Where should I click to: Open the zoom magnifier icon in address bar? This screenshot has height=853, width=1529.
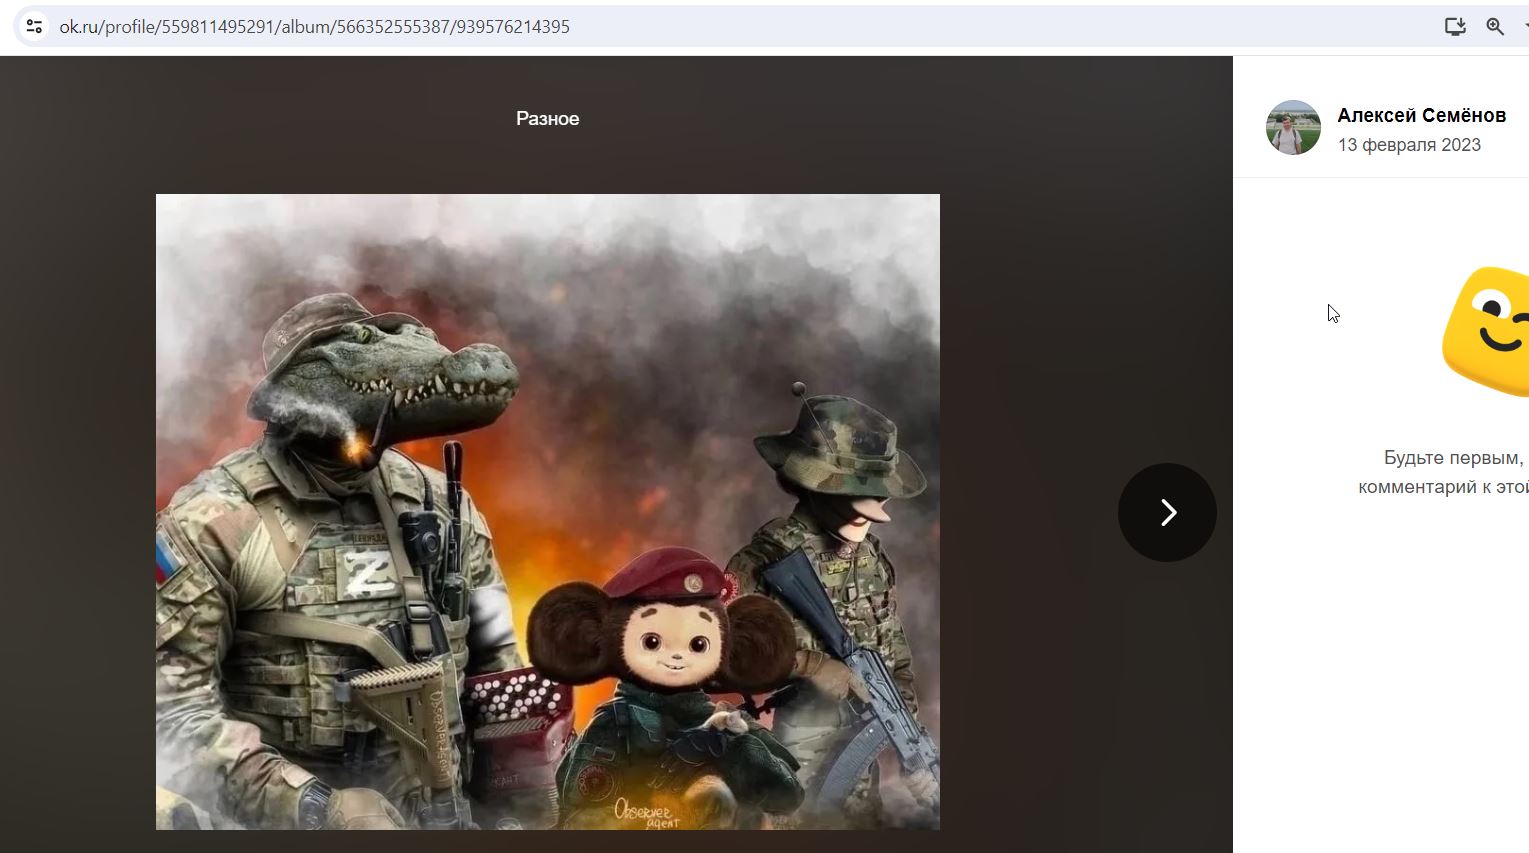point(1495,27)
